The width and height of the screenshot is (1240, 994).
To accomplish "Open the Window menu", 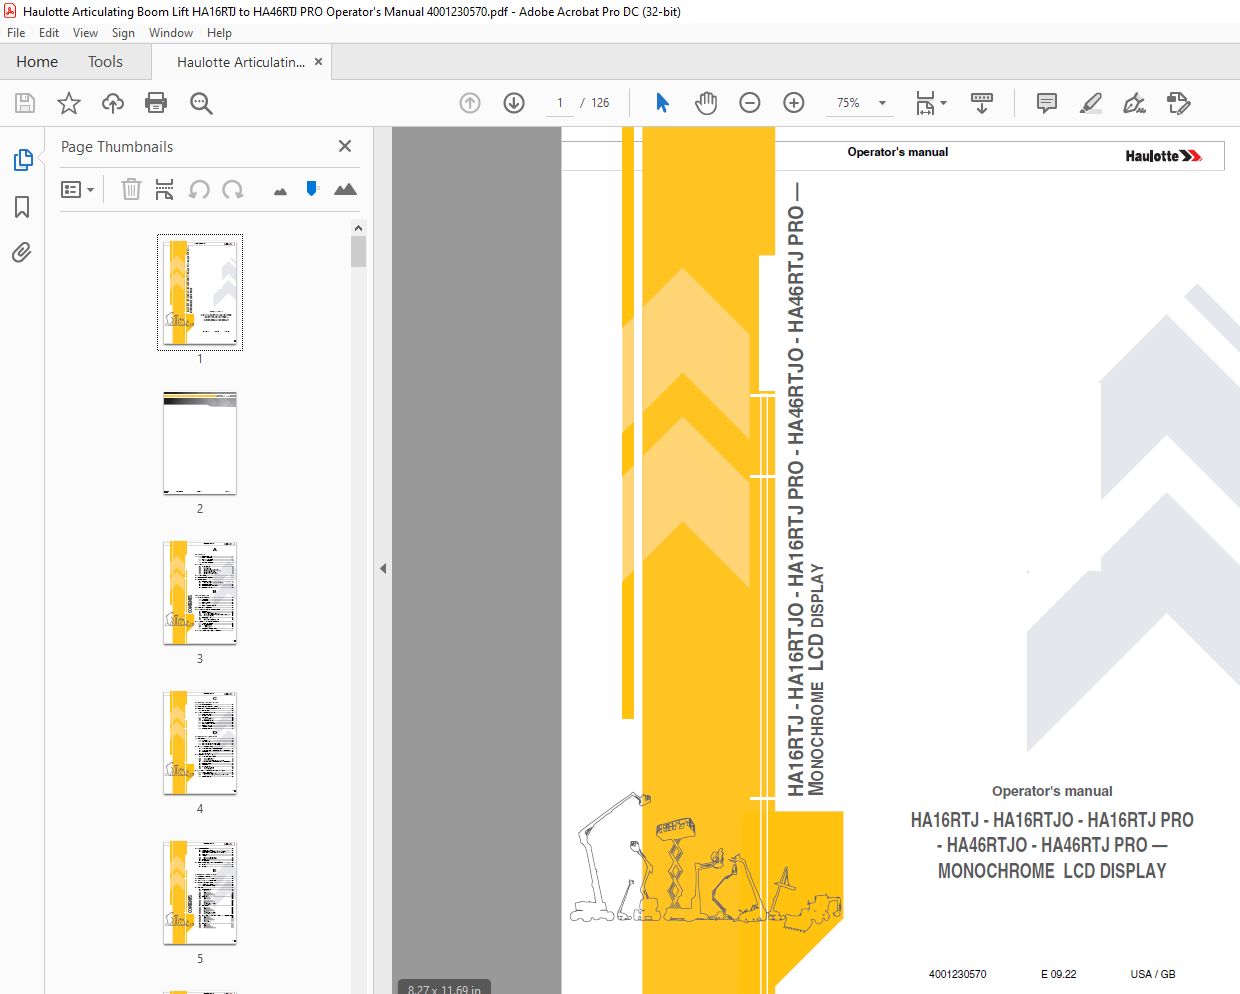I will [171, 33].
